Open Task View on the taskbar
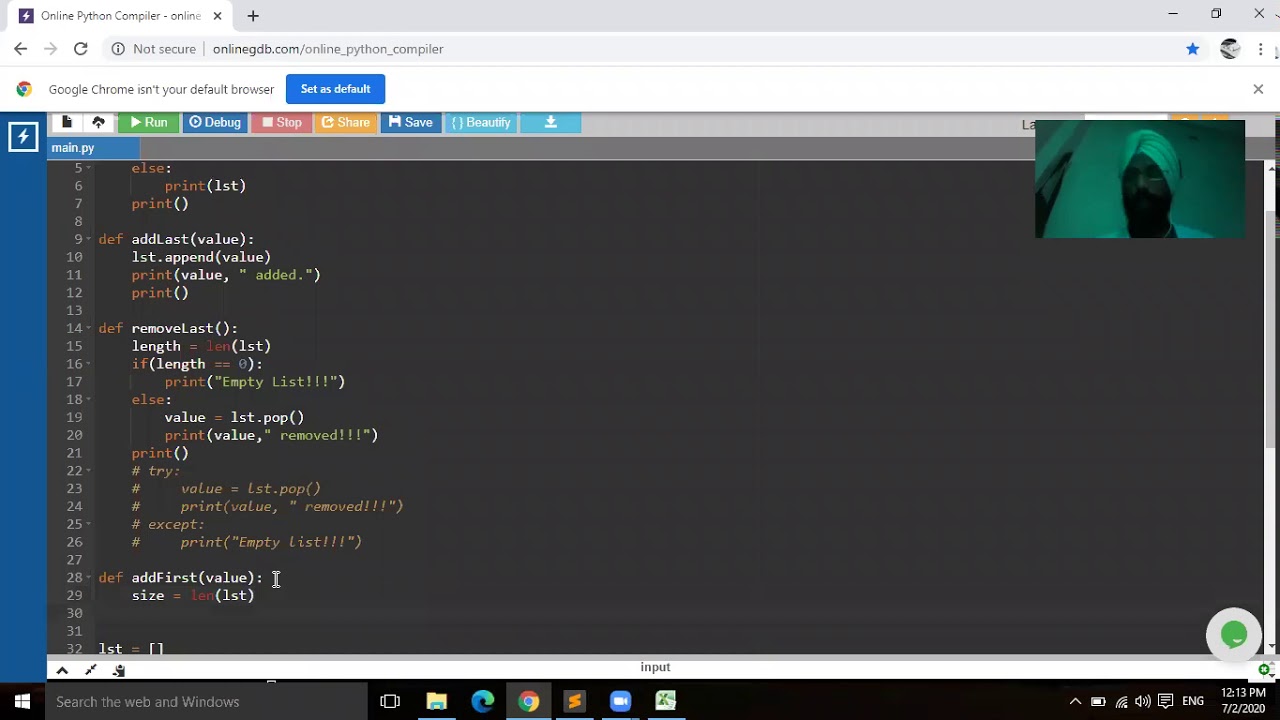Screen dimensions: 1280x720 pyautogui.click(x=390, y=701)
